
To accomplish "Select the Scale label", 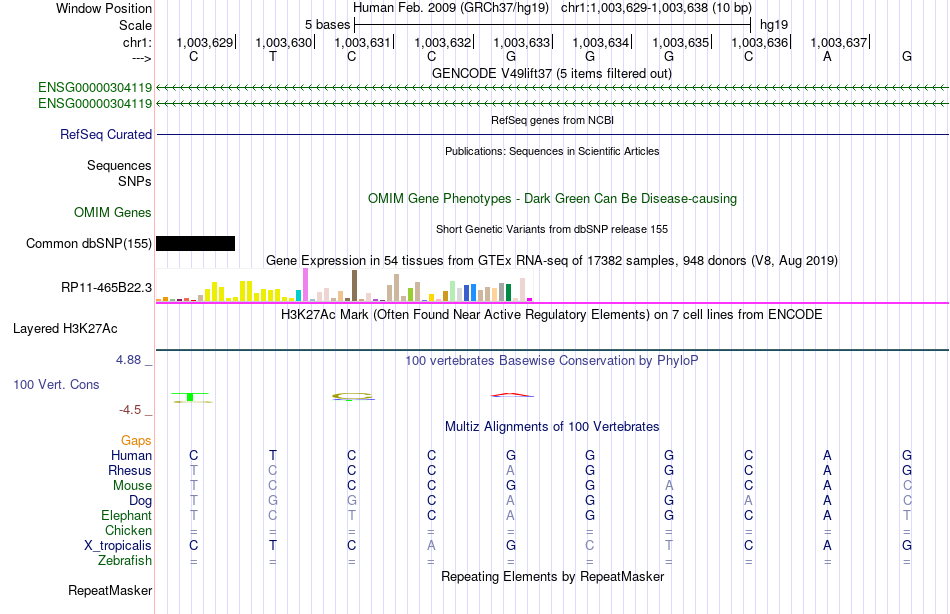I will [x=135, y=25].
